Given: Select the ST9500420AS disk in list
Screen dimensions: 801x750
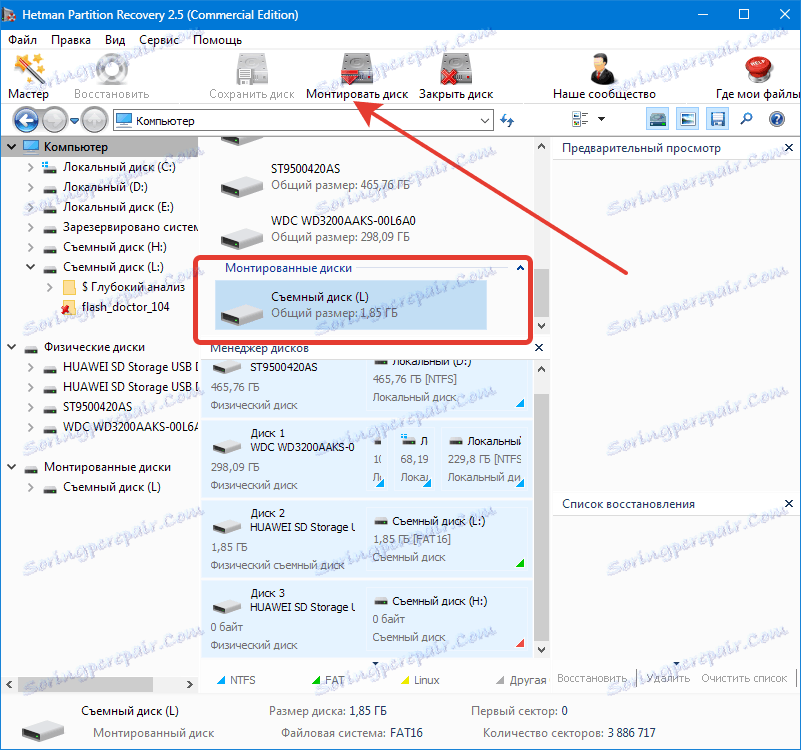Looking at the screenshot, I should [x=352, y=177].
